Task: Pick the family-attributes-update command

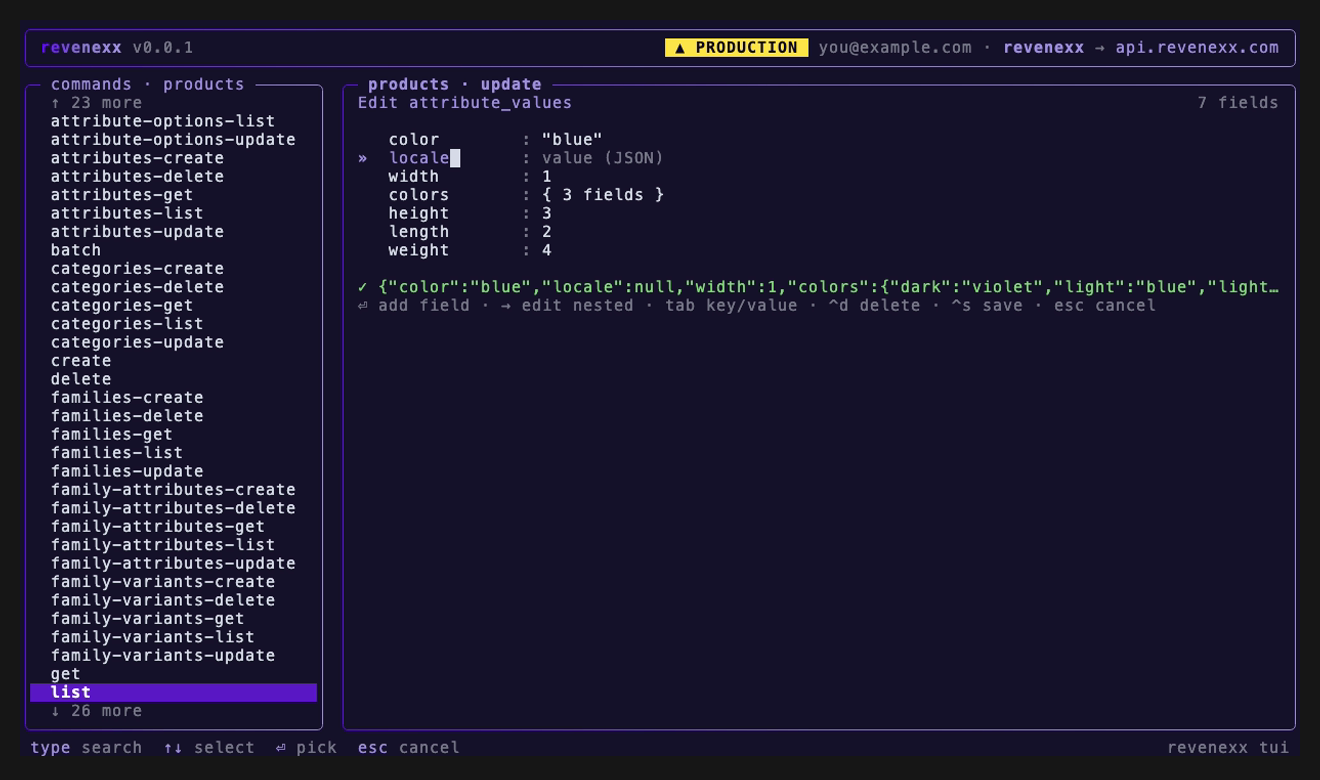Action: pyautogui.click(x=173, y=563)
